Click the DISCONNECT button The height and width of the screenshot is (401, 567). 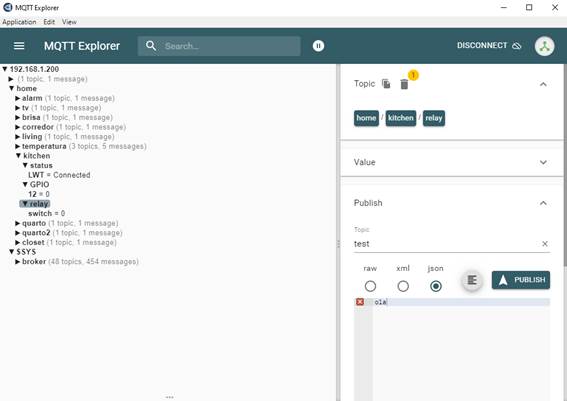[489, 46]
